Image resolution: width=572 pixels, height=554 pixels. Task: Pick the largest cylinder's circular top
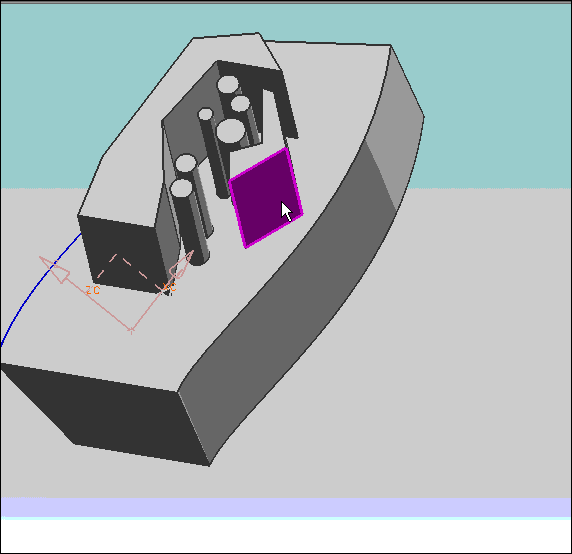[231, 131]
